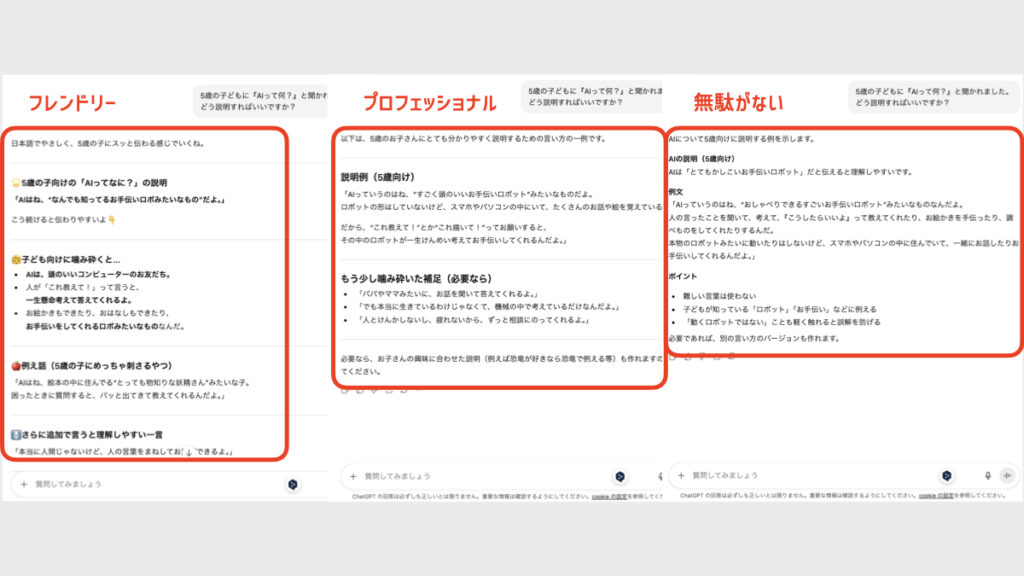
Task: Click the send button in the middle chat
Action: (622, 474)
